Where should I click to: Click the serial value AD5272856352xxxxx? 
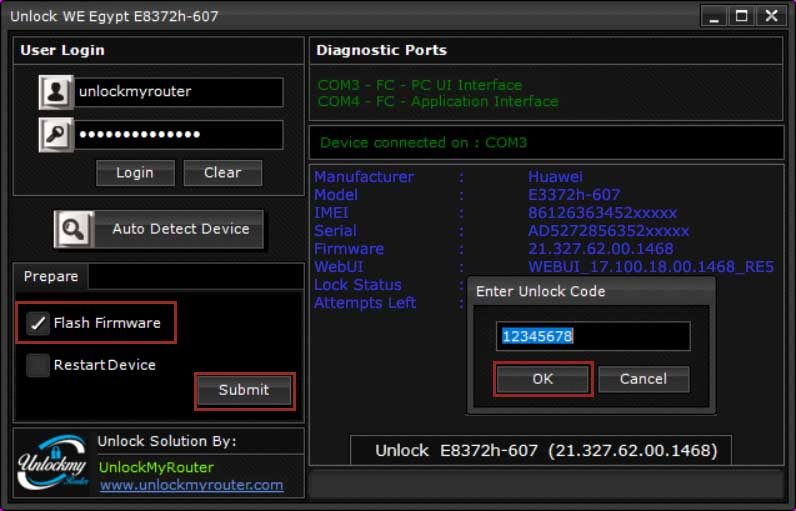(x=609, y=231)
